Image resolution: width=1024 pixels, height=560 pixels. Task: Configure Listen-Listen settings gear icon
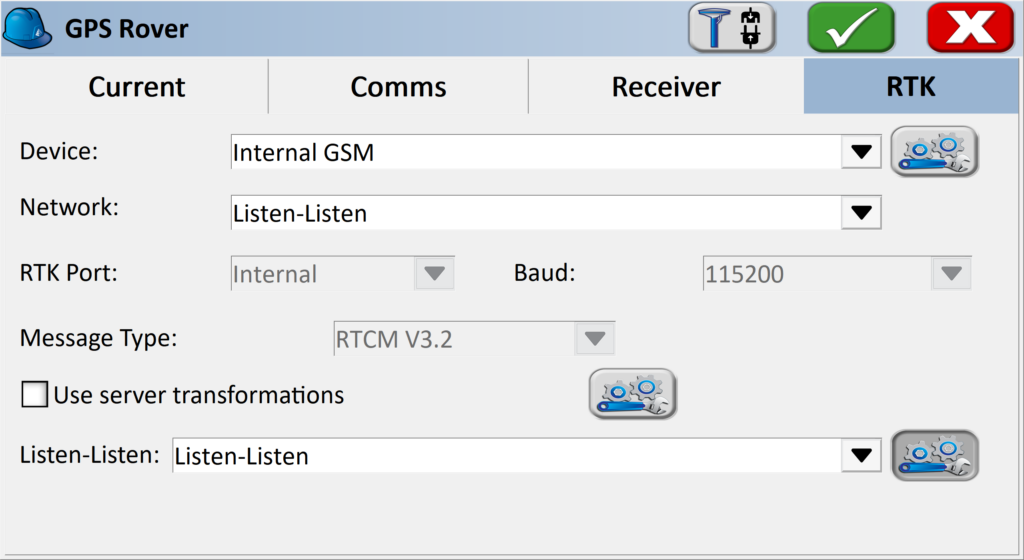click(x=934, y=455)
